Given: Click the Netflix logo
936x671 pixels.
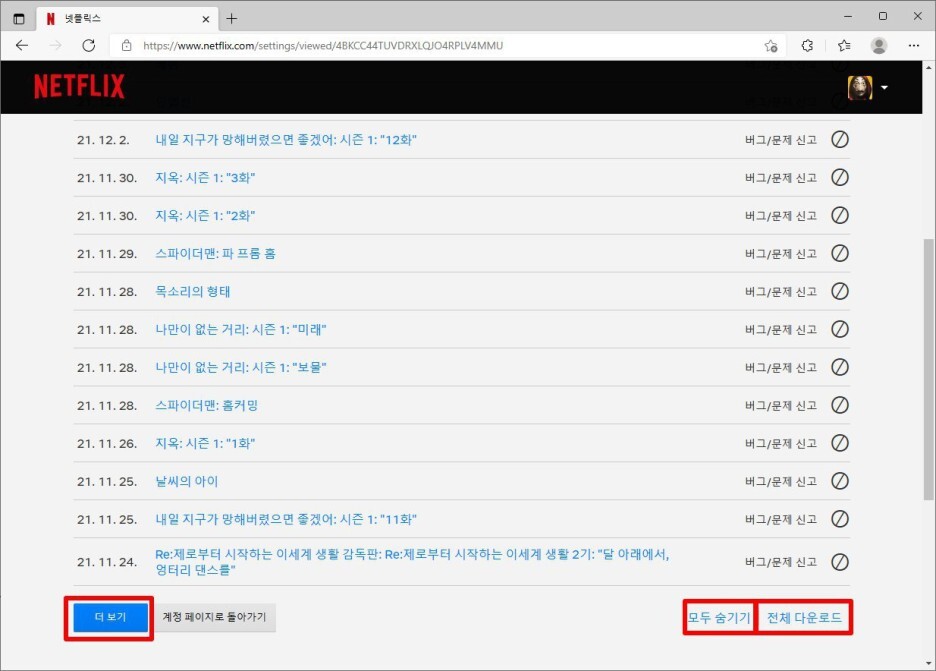Looking at the screenshot, I should (x=79, y=87).
